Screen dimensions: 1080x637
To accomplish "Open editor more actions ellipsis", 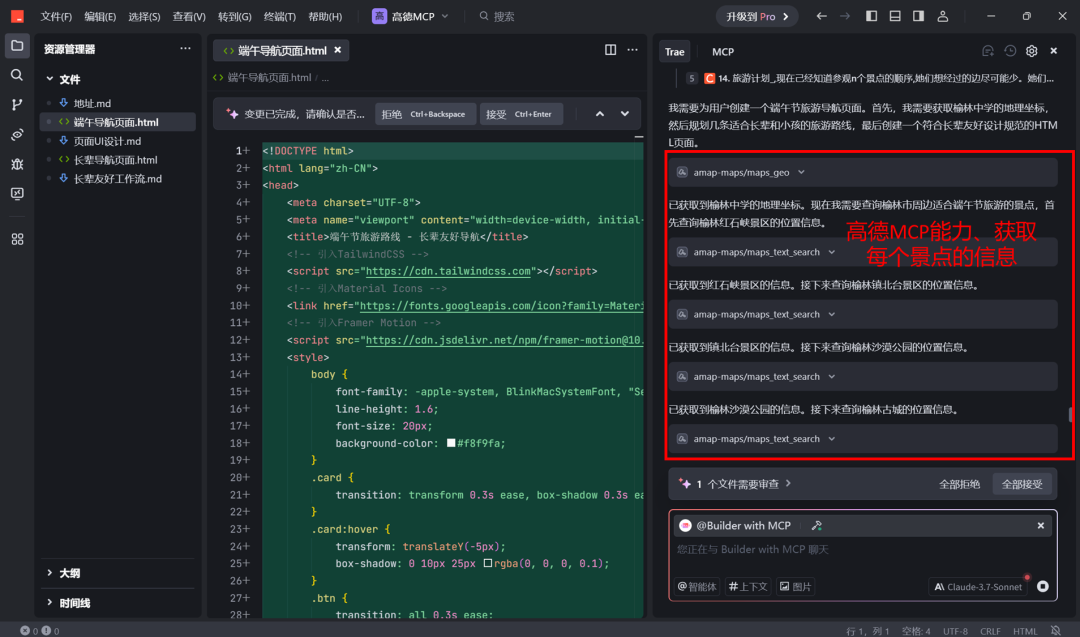I will [x=632, y=50].
